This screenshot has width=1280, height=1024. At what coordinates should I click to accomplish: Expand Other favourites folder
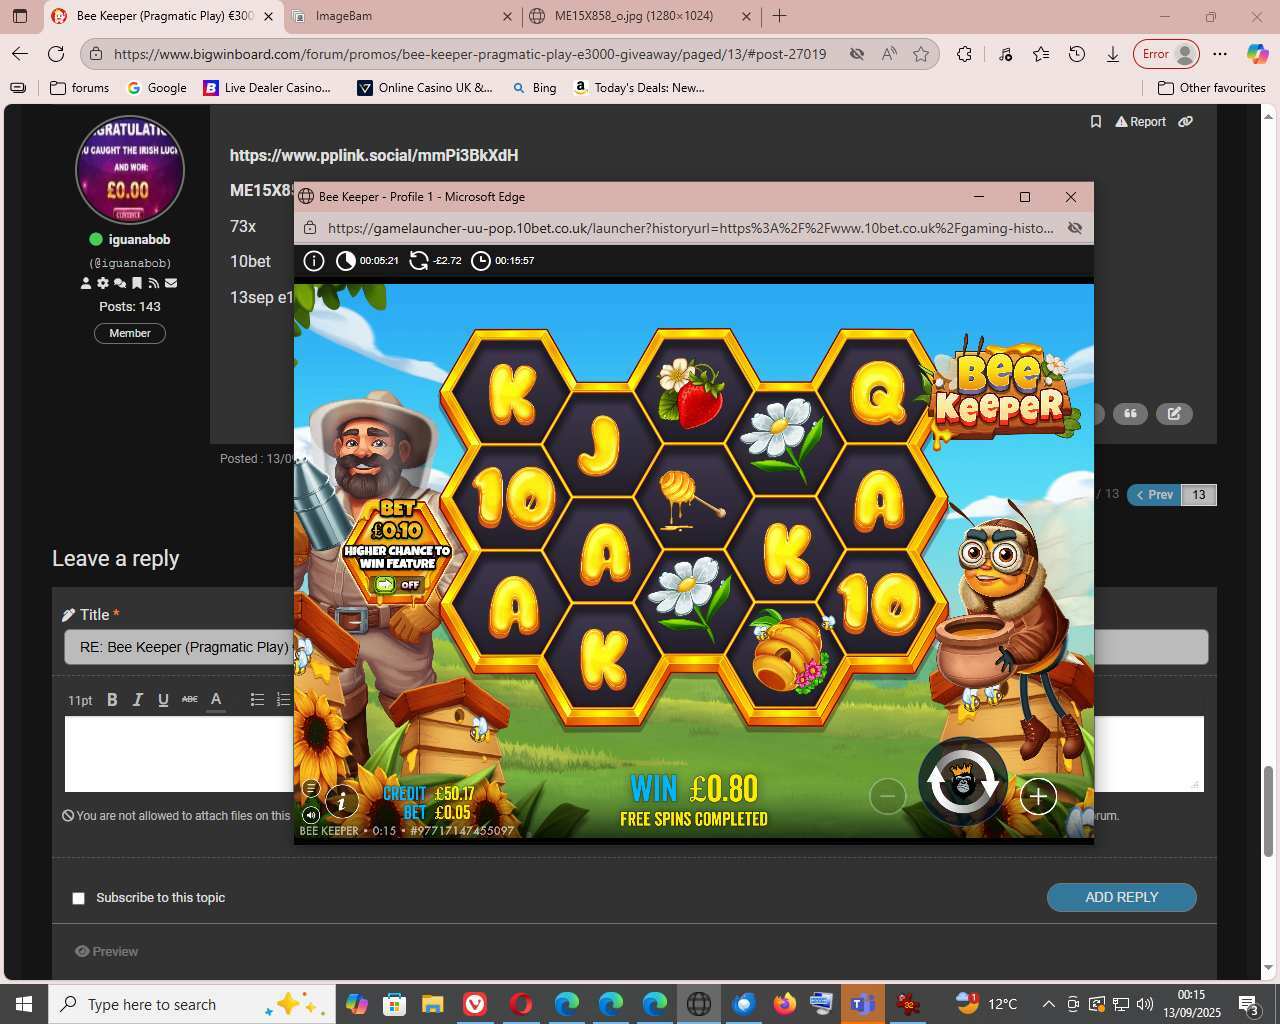click(1211, 88)
